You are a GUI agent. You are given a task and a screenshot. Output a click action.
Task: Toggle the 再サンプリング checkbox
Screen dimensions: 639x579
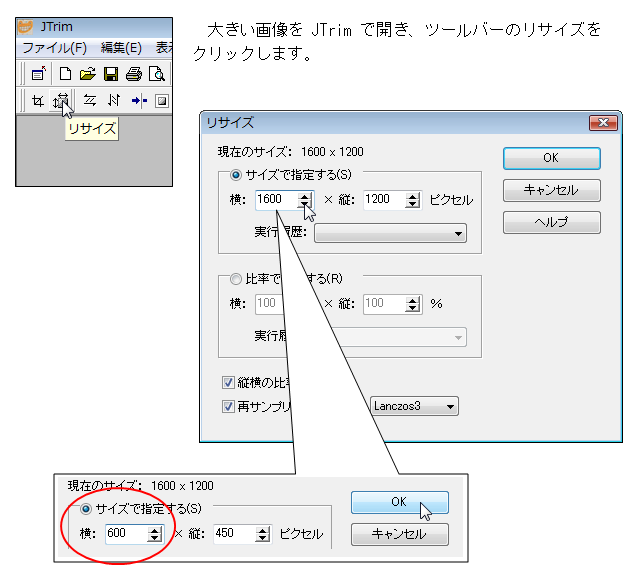tap(228, 406)
